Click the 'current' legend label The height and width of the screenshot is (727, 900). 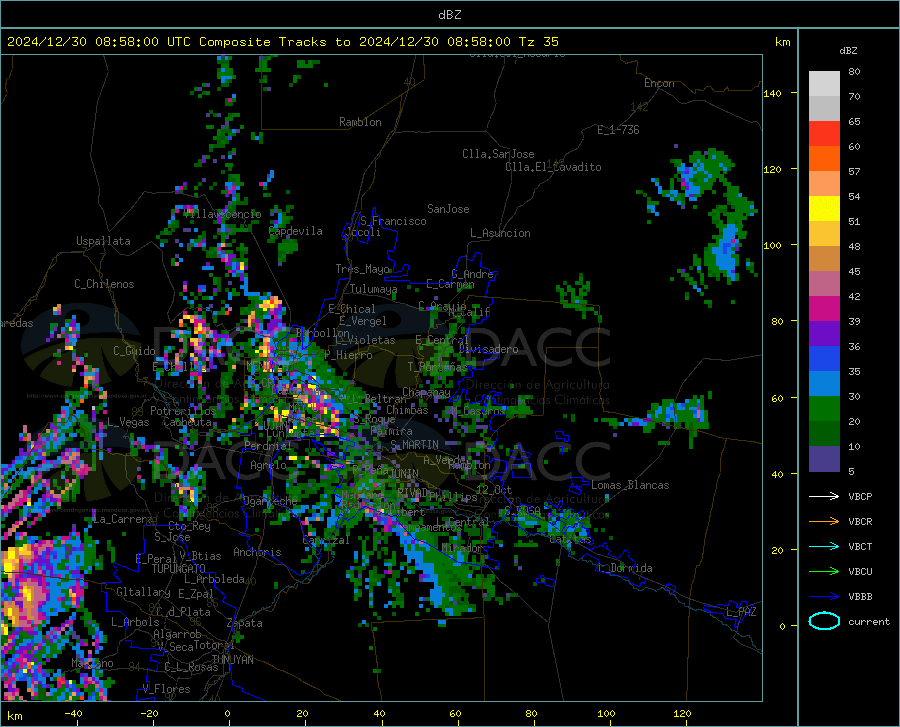point(869,621)
